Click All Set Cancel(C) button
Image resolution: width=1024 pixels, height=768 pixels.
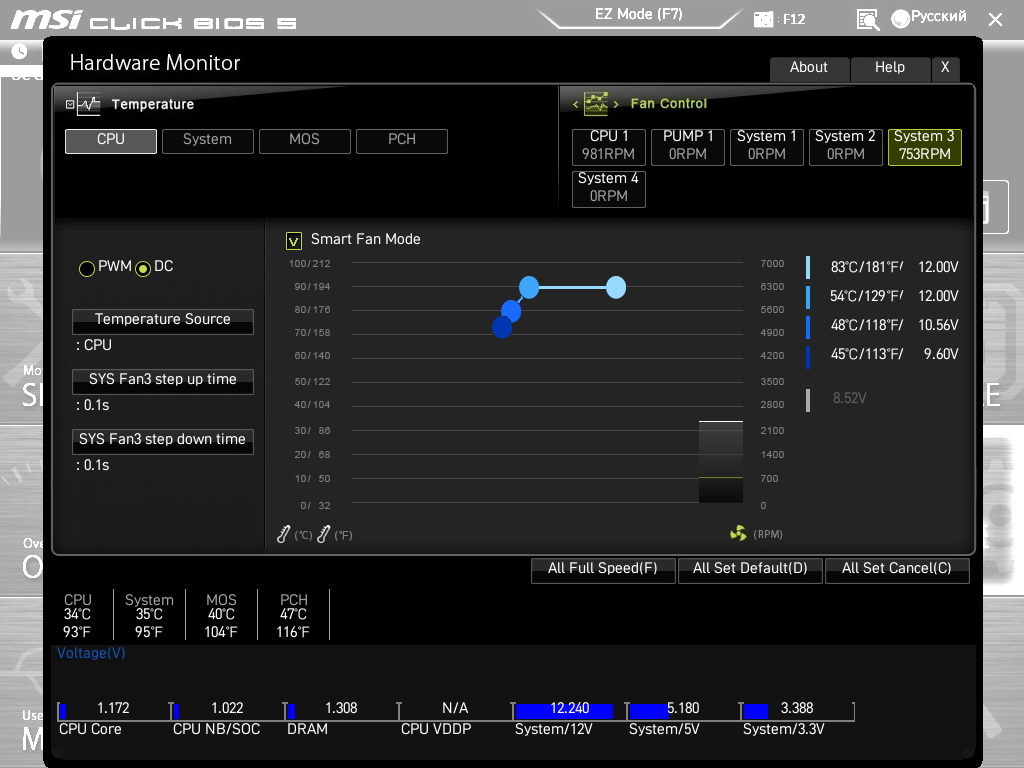click(x=897, y=570)
